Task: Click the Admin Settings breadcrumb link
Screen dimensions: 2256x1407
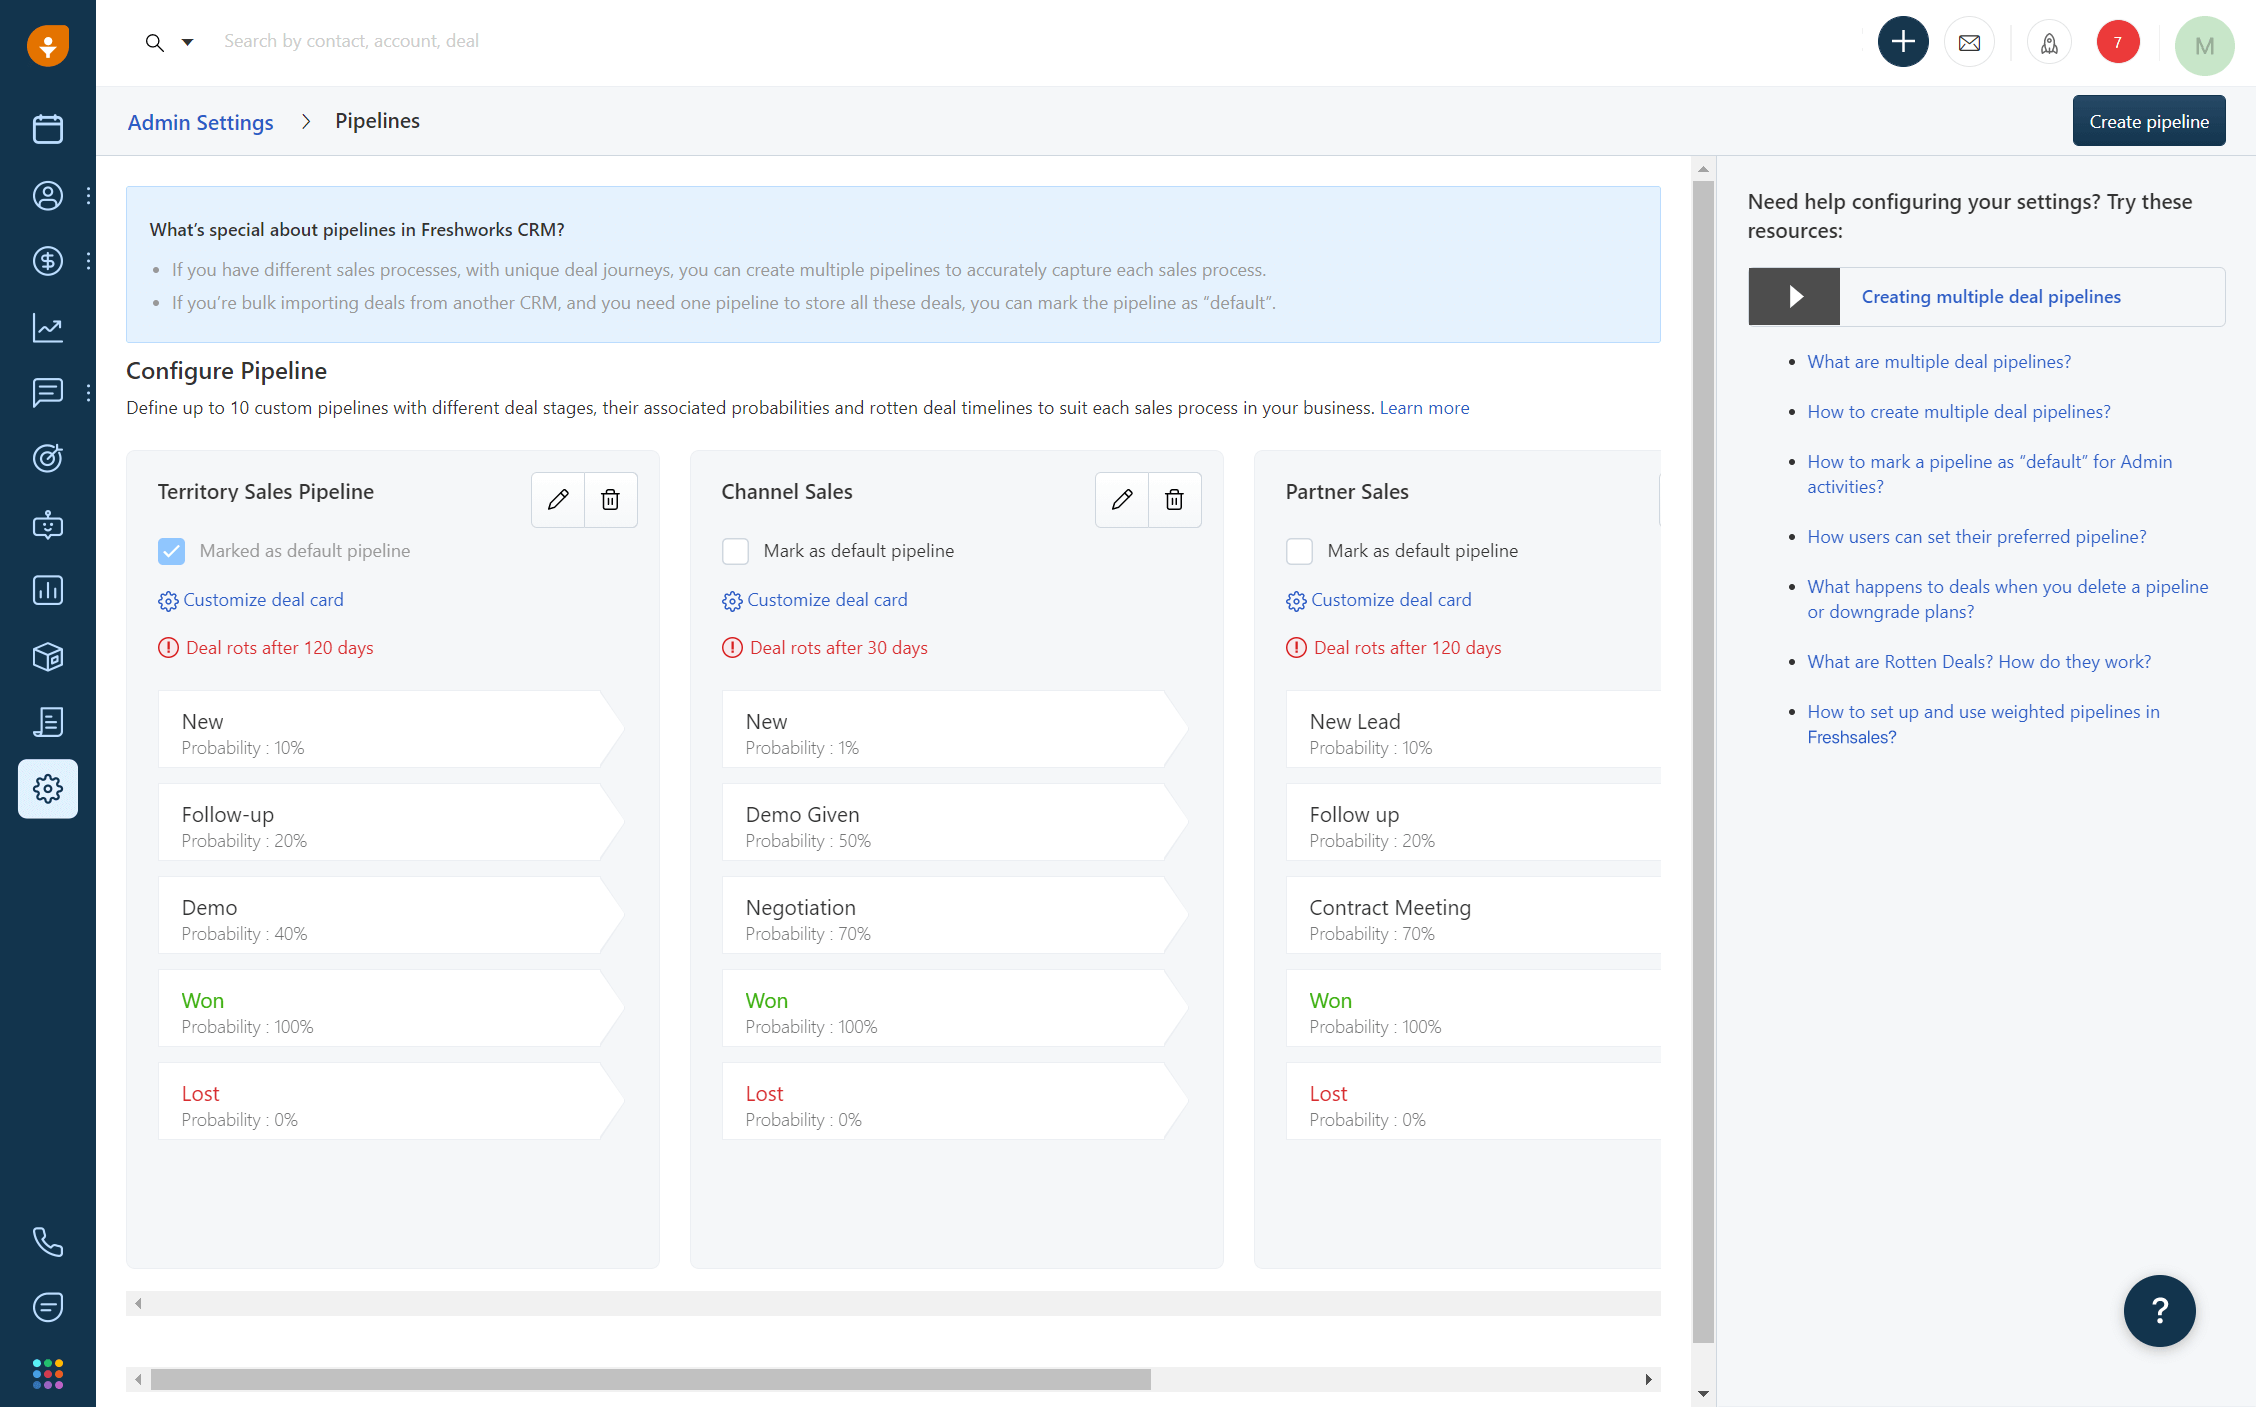Action: tap(201, 122)
